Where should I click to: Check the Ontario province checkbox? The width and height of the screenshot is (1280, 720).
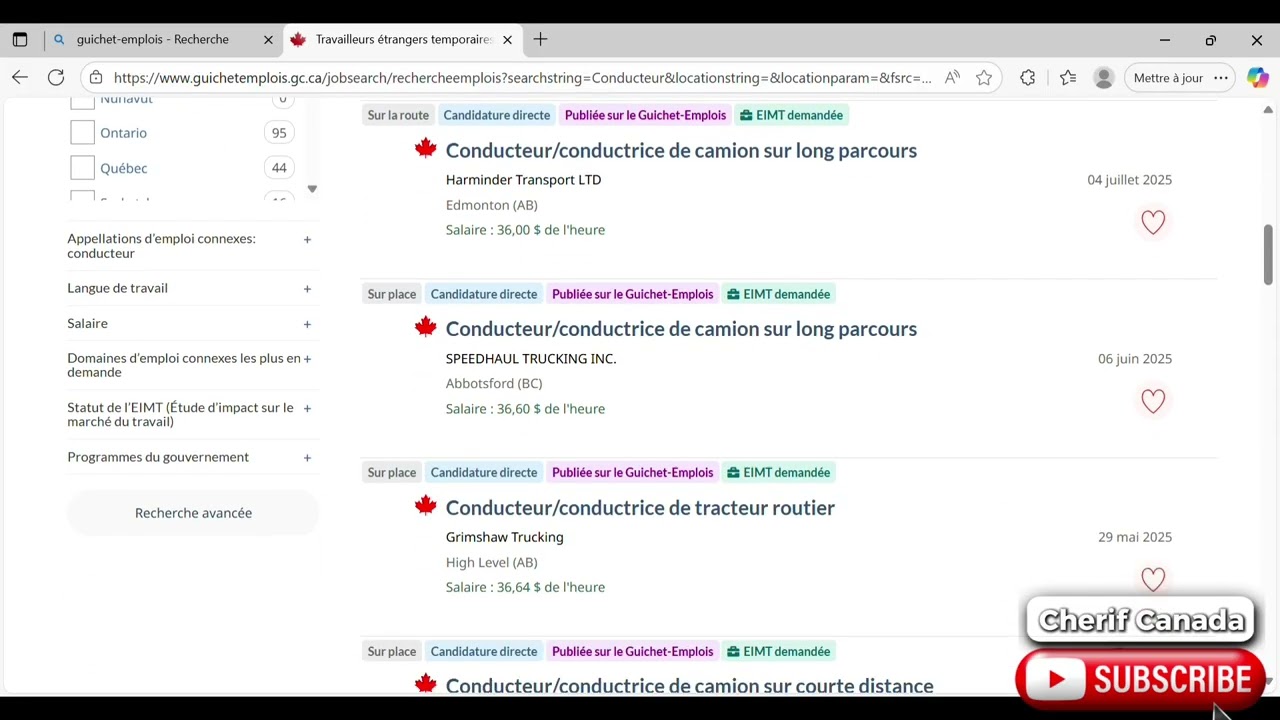[82, 132]
